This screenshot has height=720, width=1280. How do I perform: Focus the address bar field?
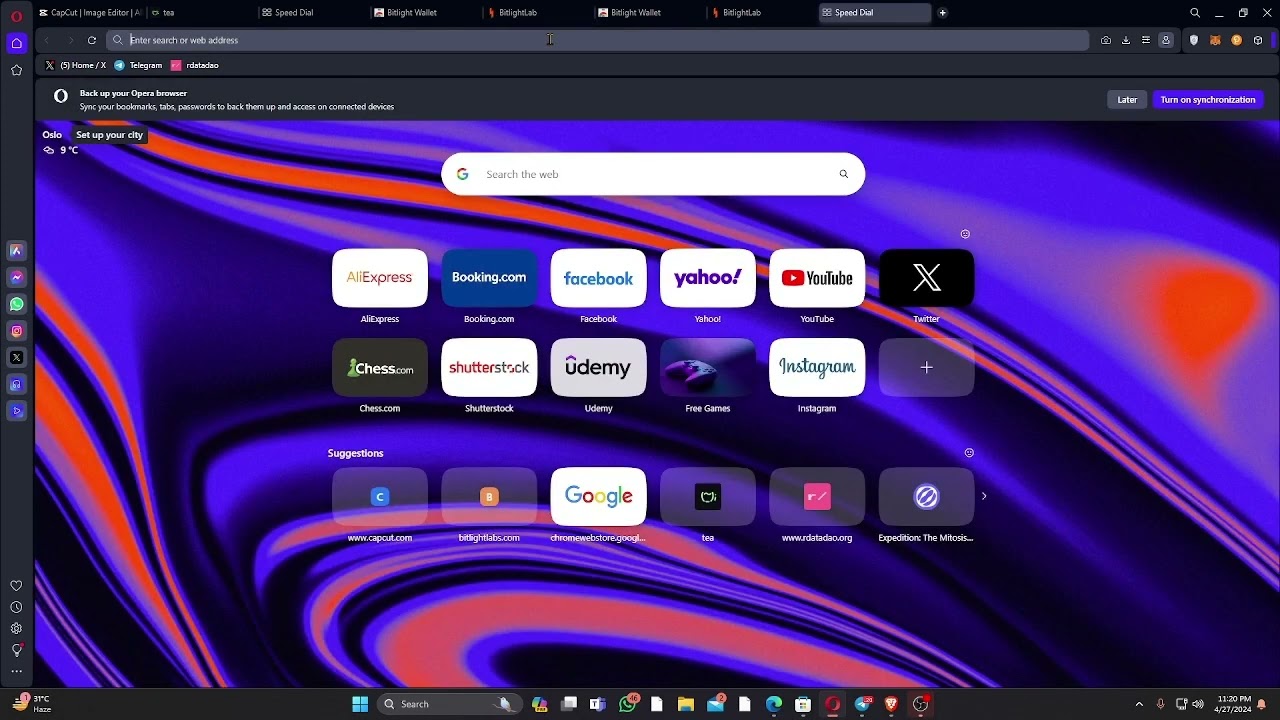597,40
